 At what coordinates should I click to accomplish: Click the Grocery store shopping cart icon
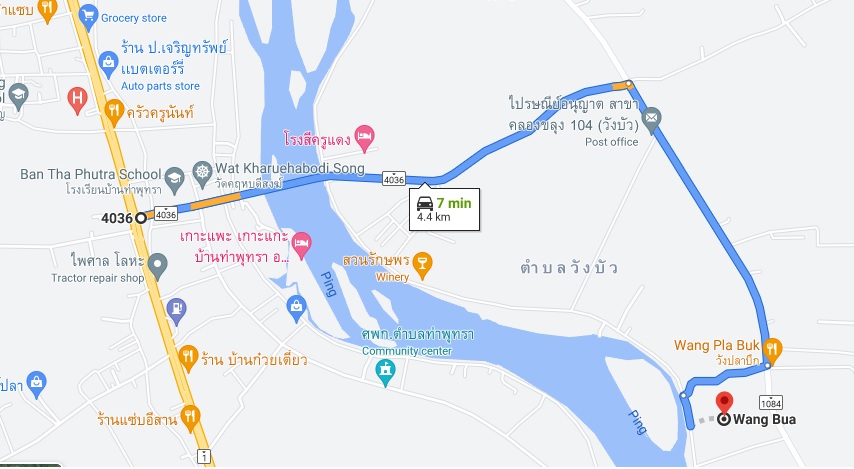click(x=88, y=17)
